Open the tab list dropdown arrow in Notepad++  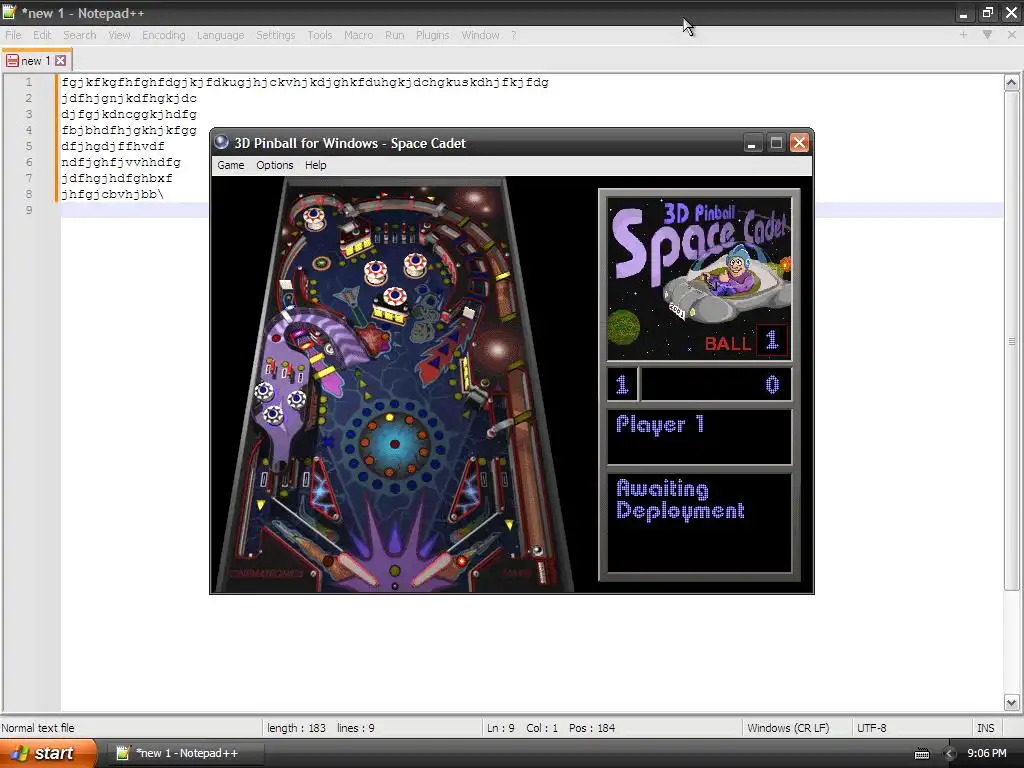[987, 35]
